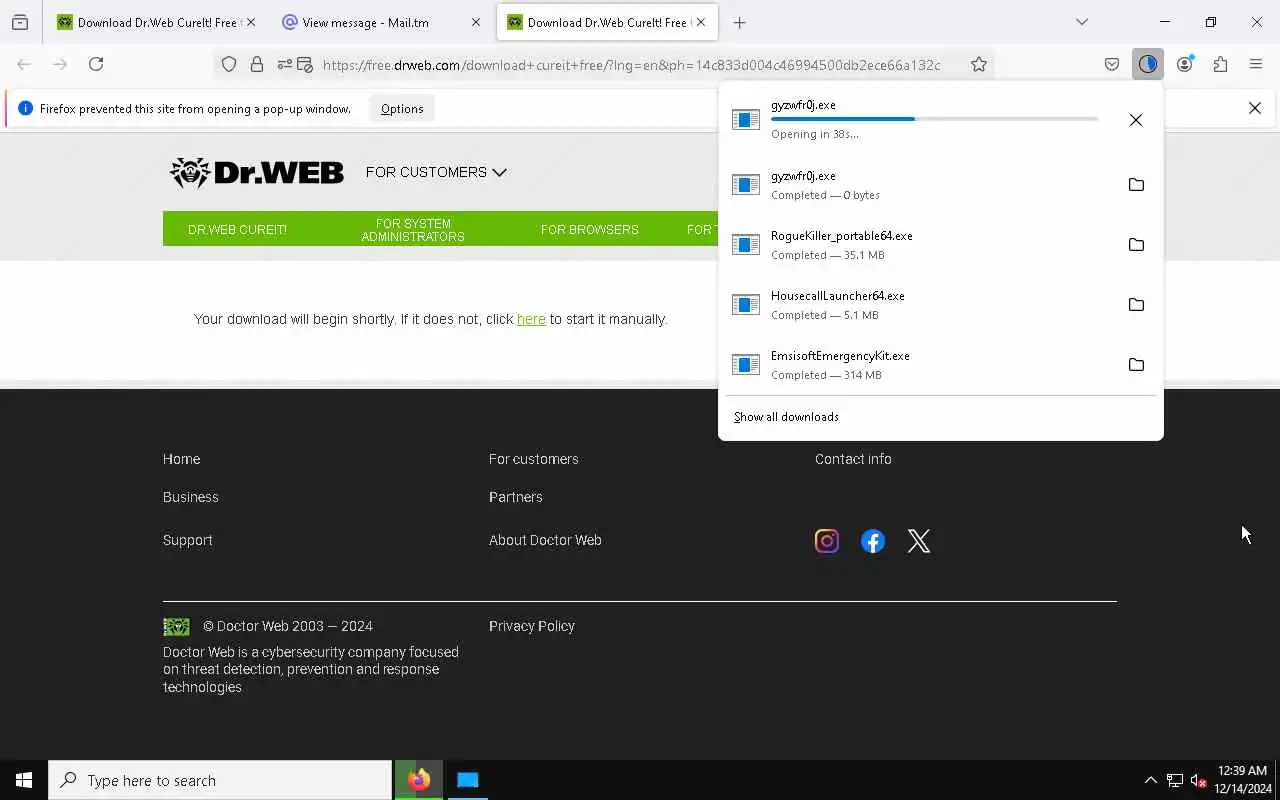Open About Doctor Web footer link

click(x=545, y=540)
